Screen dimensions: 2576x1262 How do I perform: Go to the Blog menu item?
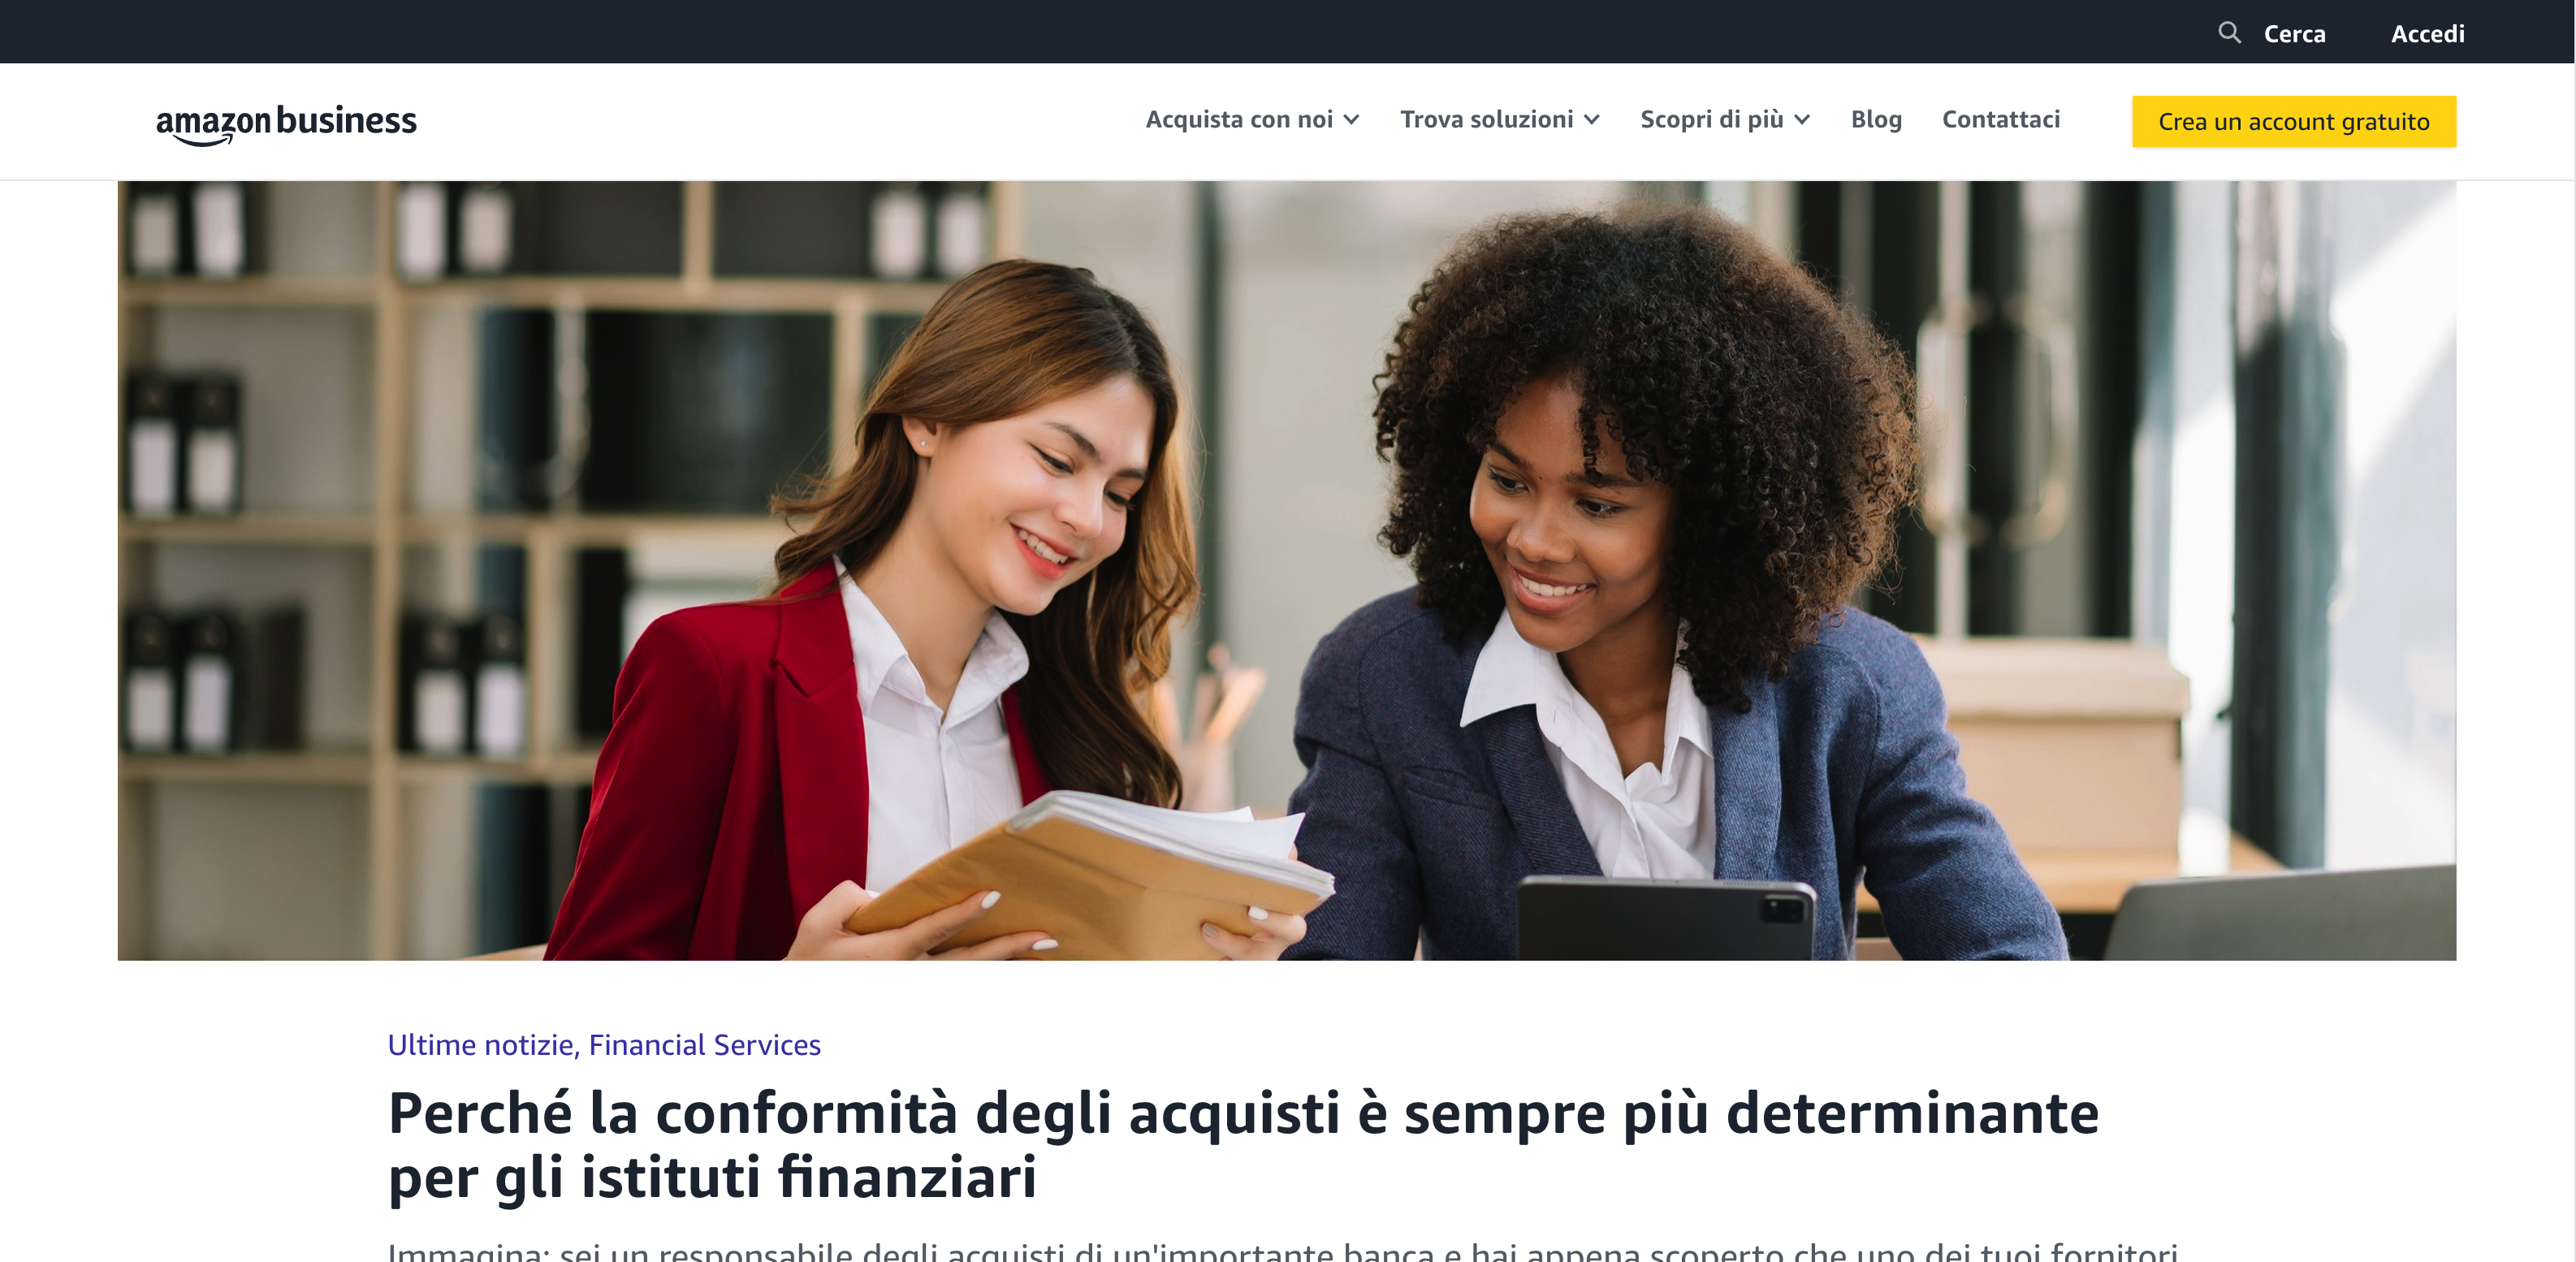coord(1876,120)
